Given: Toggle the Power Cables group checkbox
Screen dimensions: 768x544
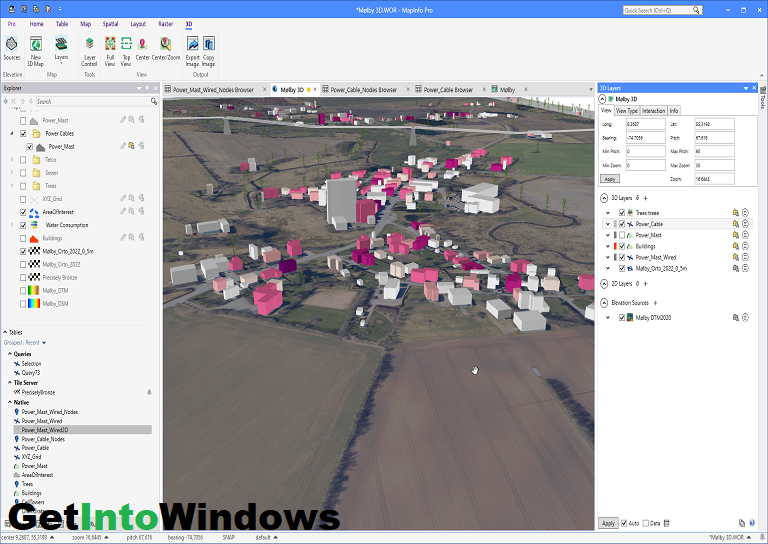Looking at the screenshot, I should click(23, 133).
